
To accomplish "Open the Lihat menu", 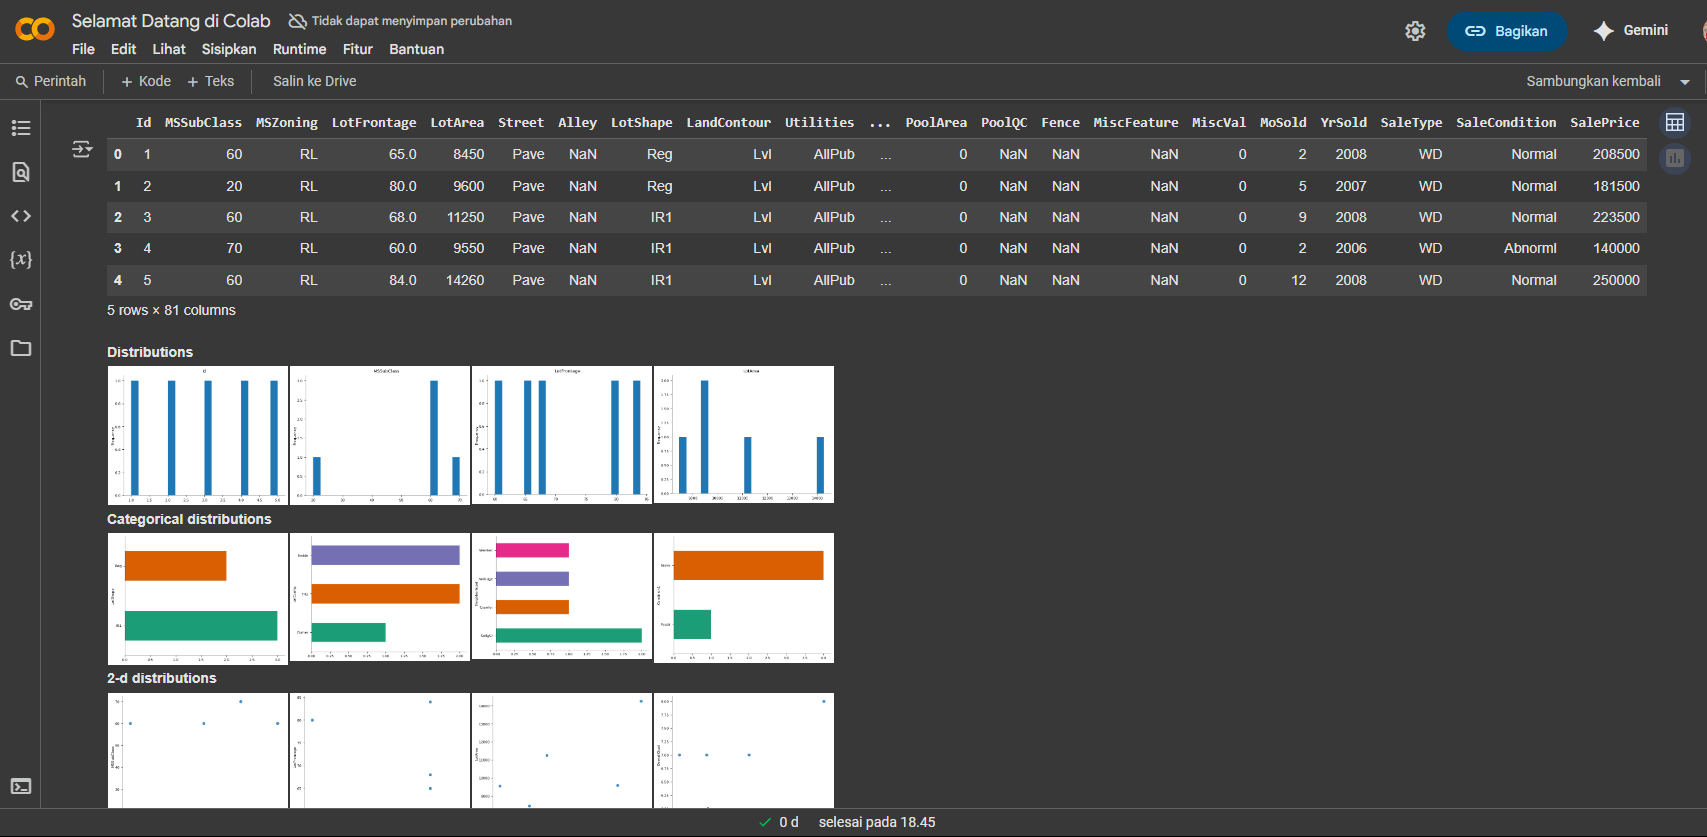I will 169,49.
